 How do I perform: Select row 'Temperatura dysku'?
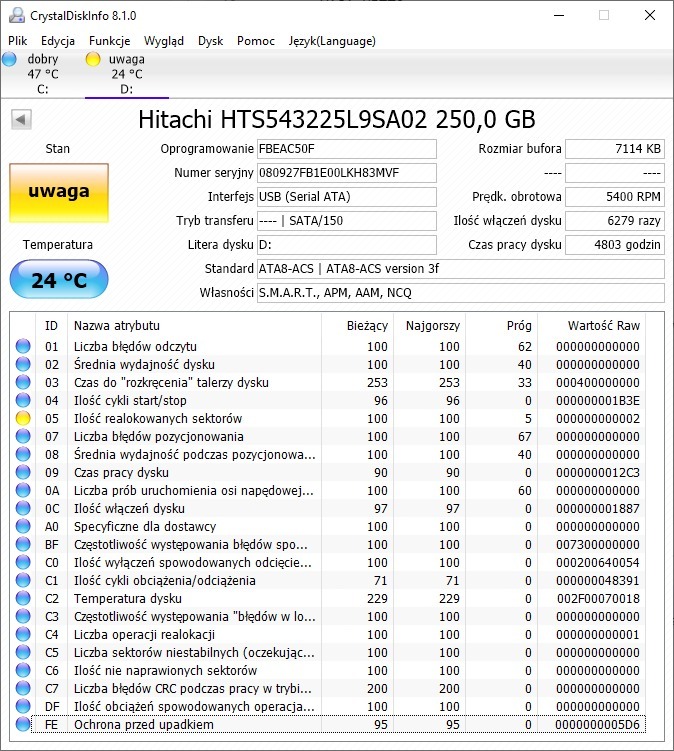tap(329, 598)
